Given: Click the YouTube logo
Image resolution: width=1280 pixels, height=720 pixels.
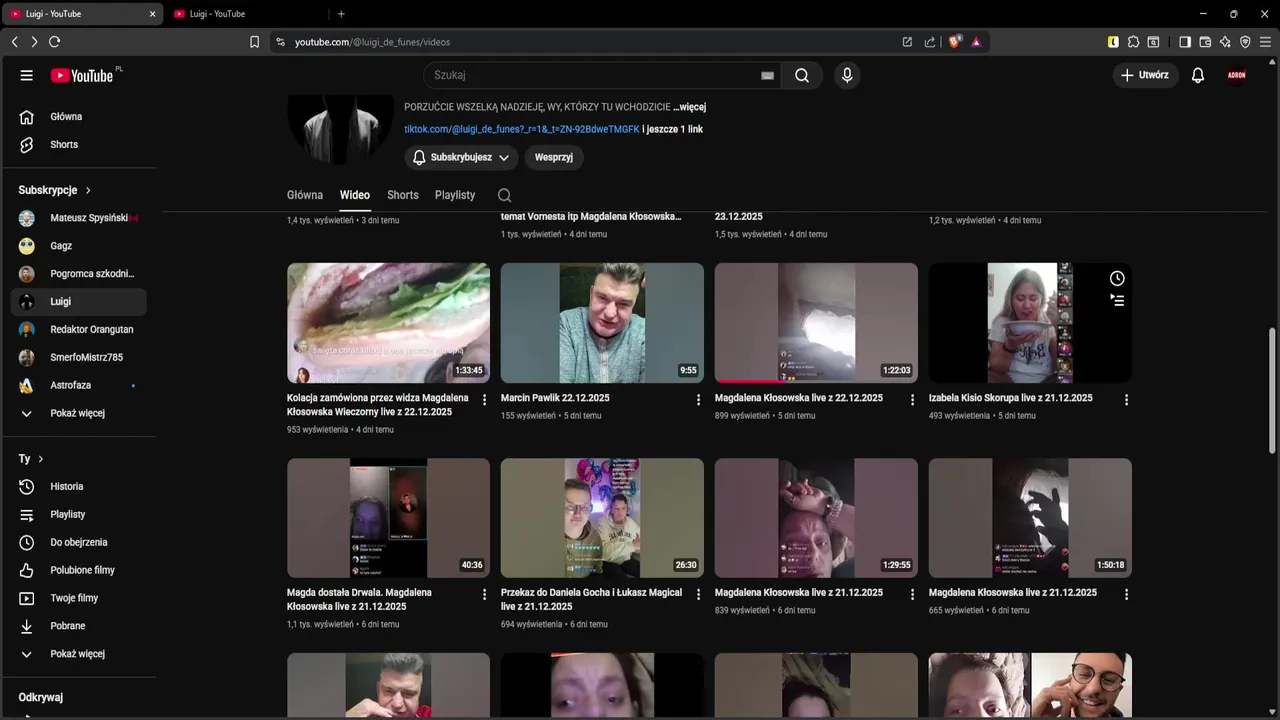Looking at the screenshot, I should point(81,75).
